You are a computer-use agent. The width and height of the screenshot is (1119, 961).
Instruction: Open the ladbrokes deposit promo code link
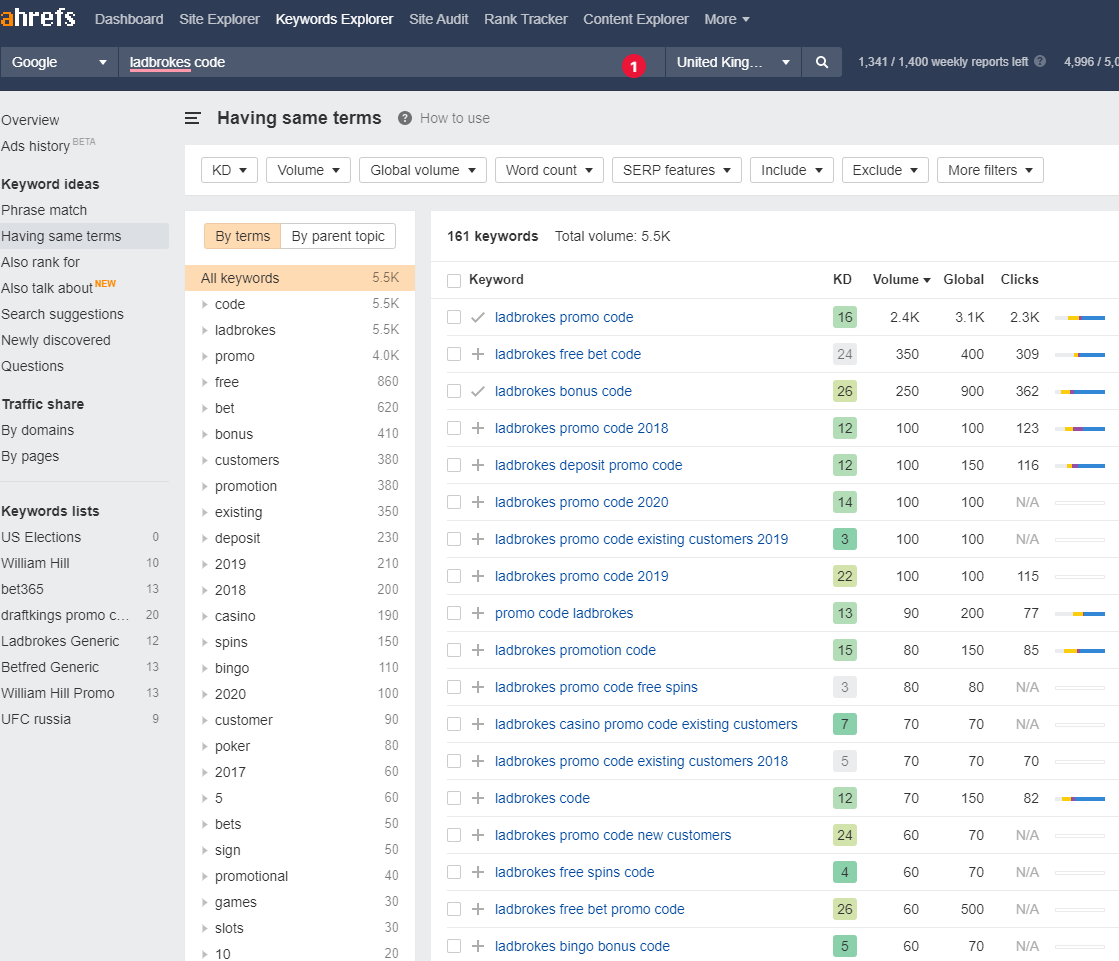(x=588, y=465)
